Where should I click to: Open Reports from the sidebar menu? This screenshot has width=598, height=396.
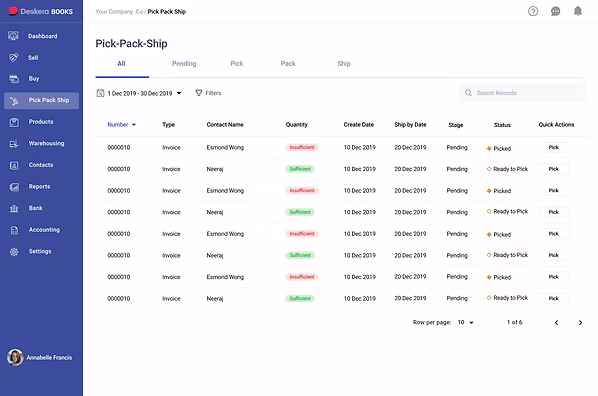[x=39, y=187]
